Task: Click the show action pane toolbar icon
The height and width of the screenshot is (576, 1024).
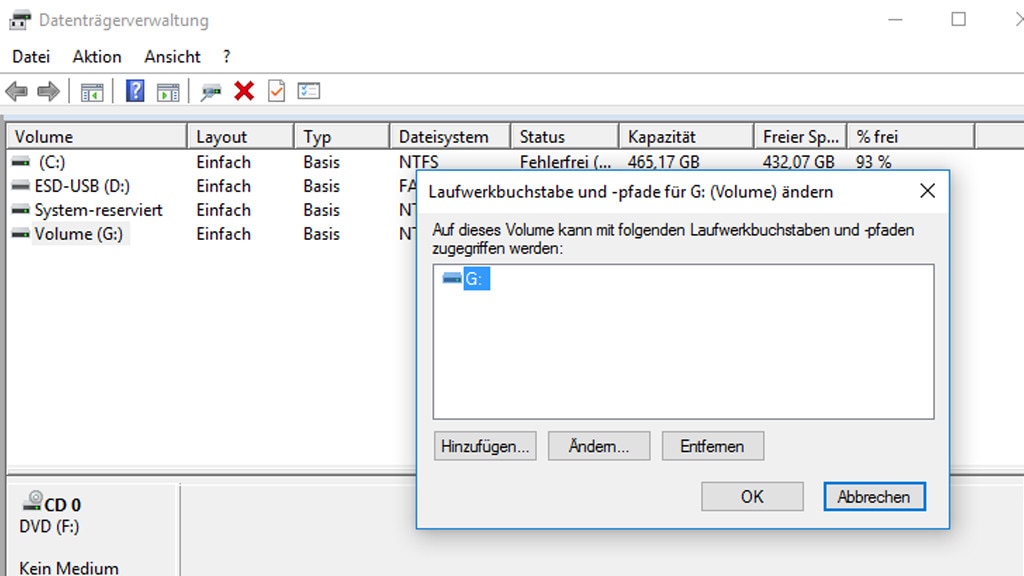Action: (x=167, y=91)
